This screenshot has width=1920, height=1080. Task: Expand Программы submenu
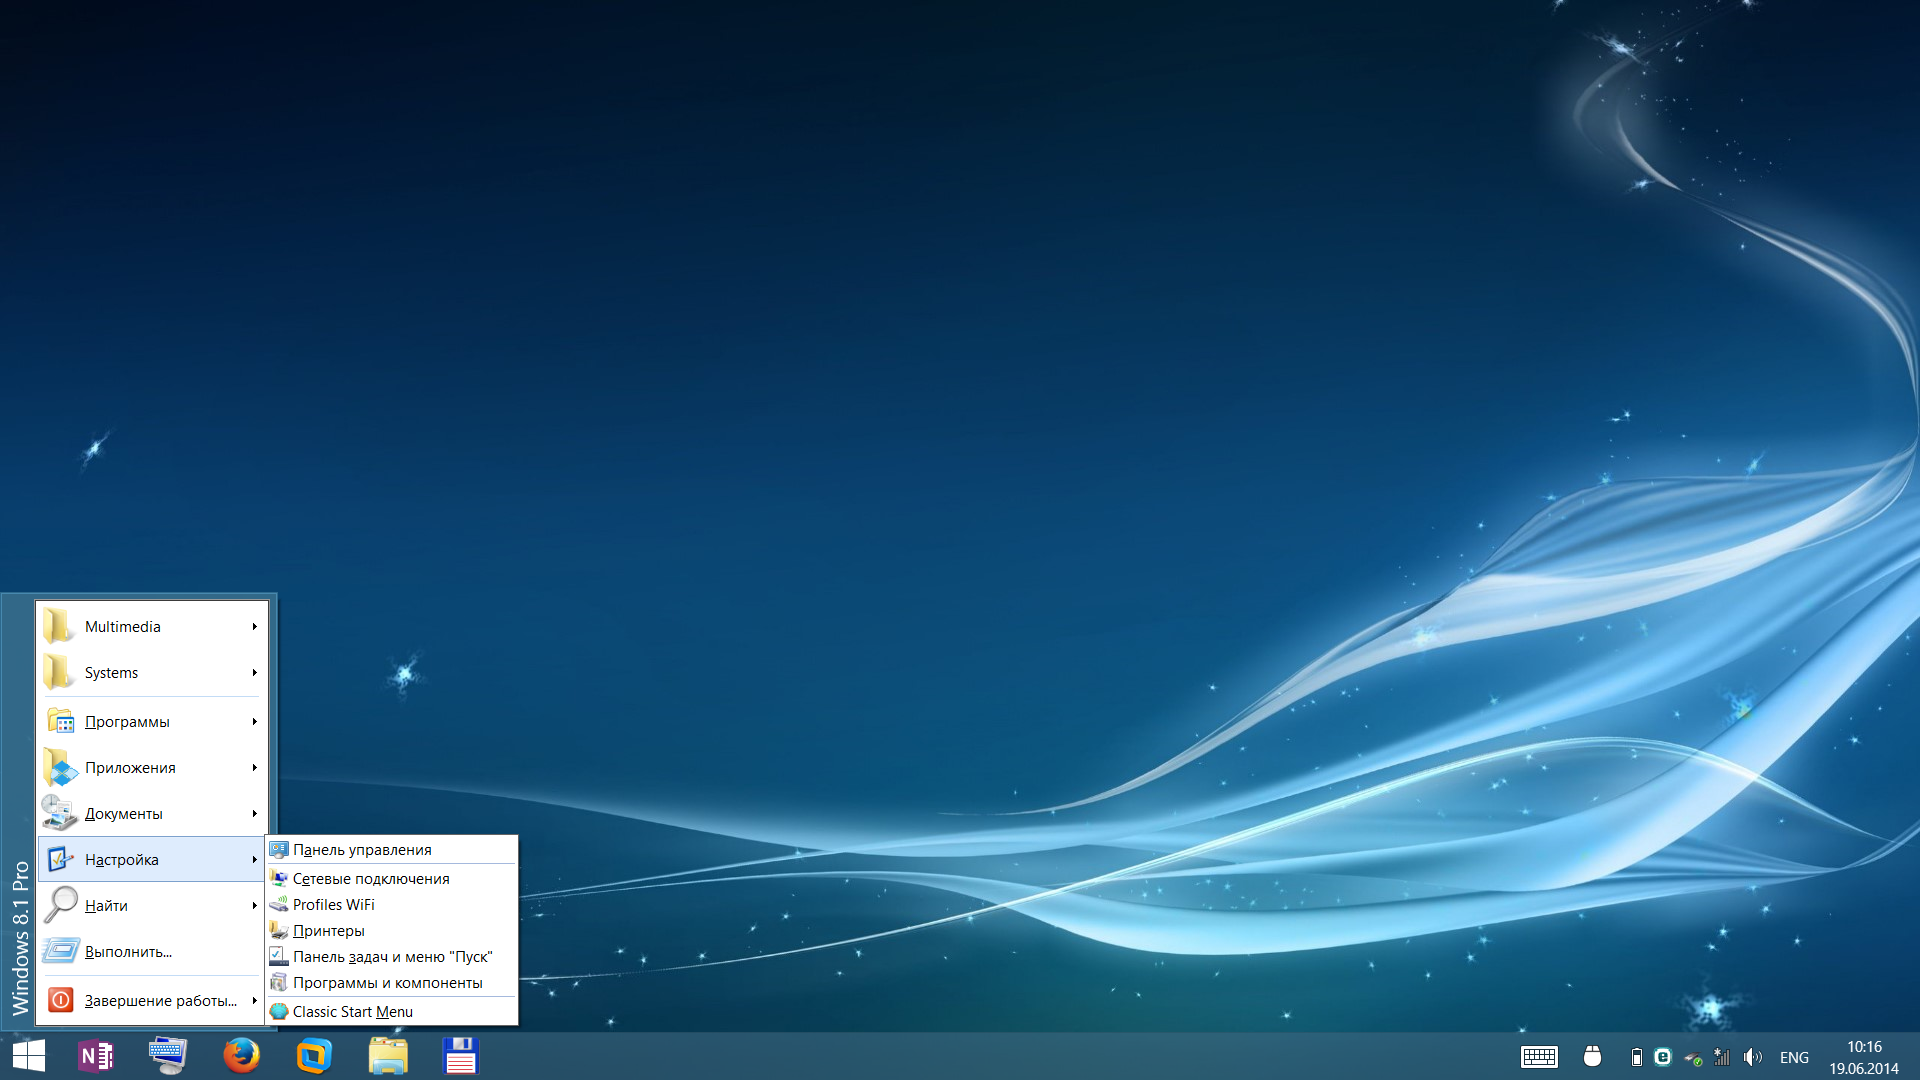click(149, 720)
